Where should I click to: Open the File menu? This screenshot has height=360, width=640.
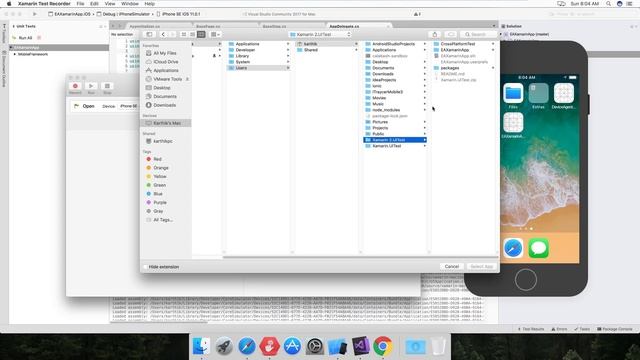(x=80, y=4)
